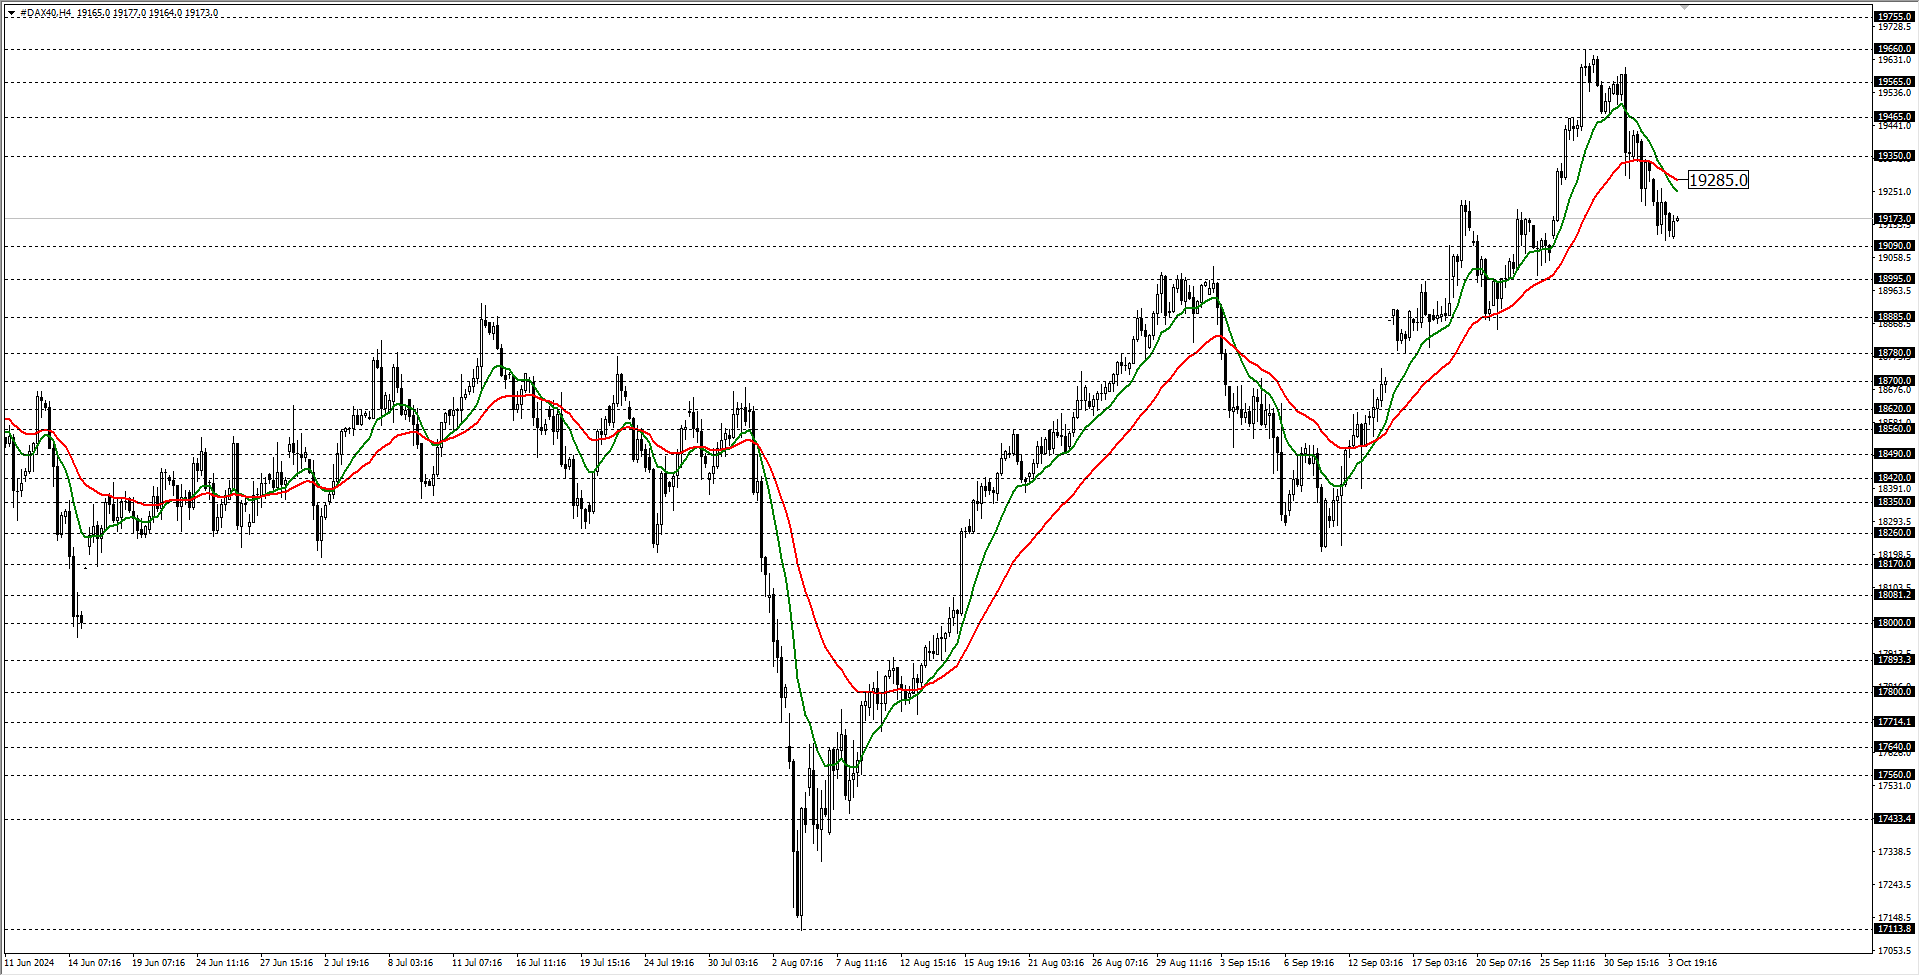1920x976 pixels.
Task: Click the 21 Aug 03:16 time axis label
Action: pyautogui.click(x=1056, y=963)
